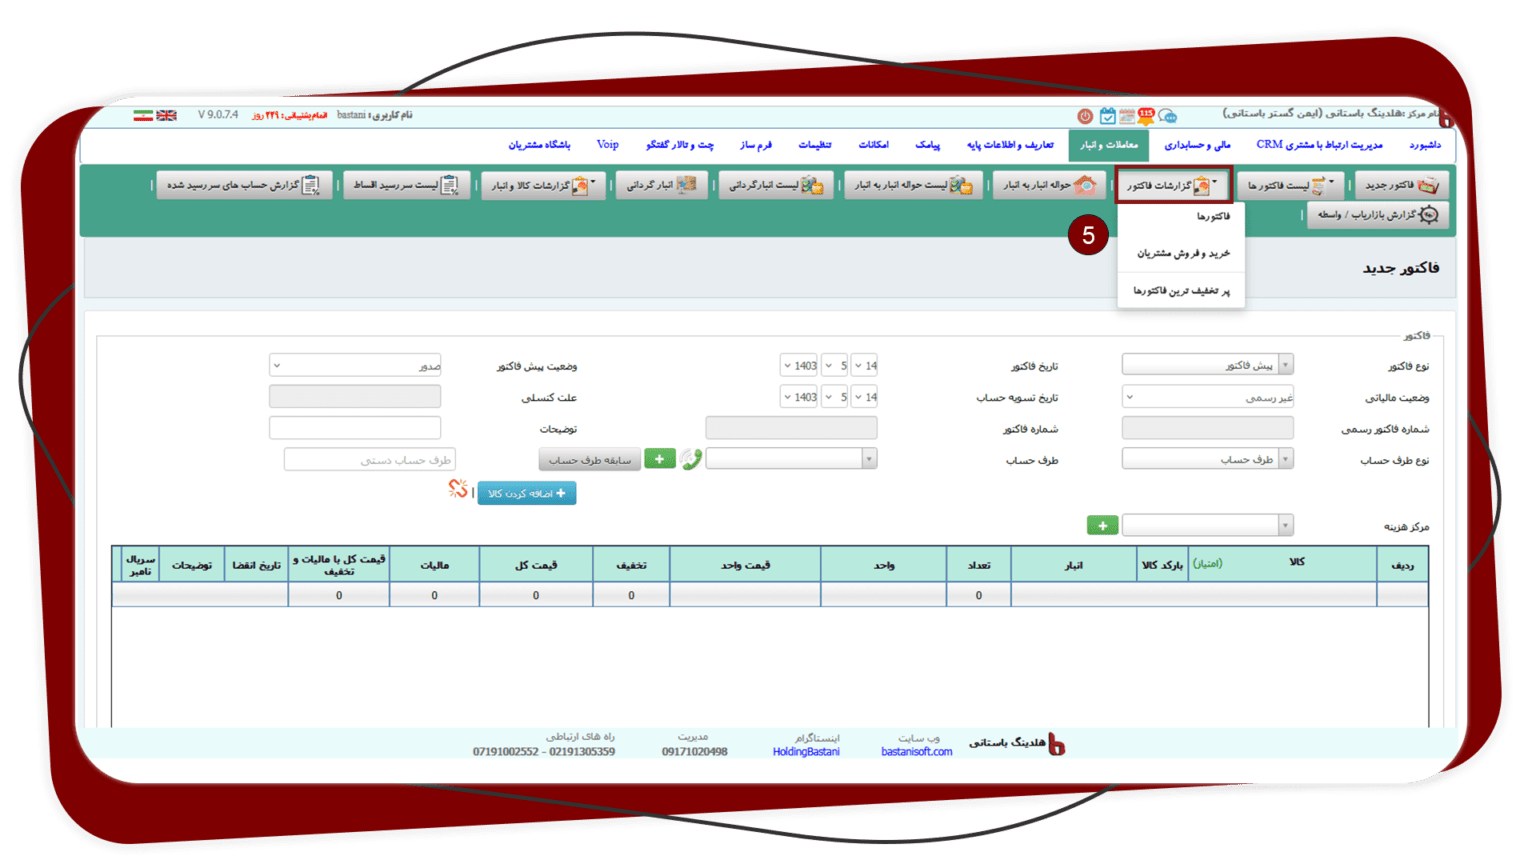Viewport: 1536px width, 864px height.
Task: Open year dropdown of تاریخ تسویه حساب
Action: coord(799,397)
